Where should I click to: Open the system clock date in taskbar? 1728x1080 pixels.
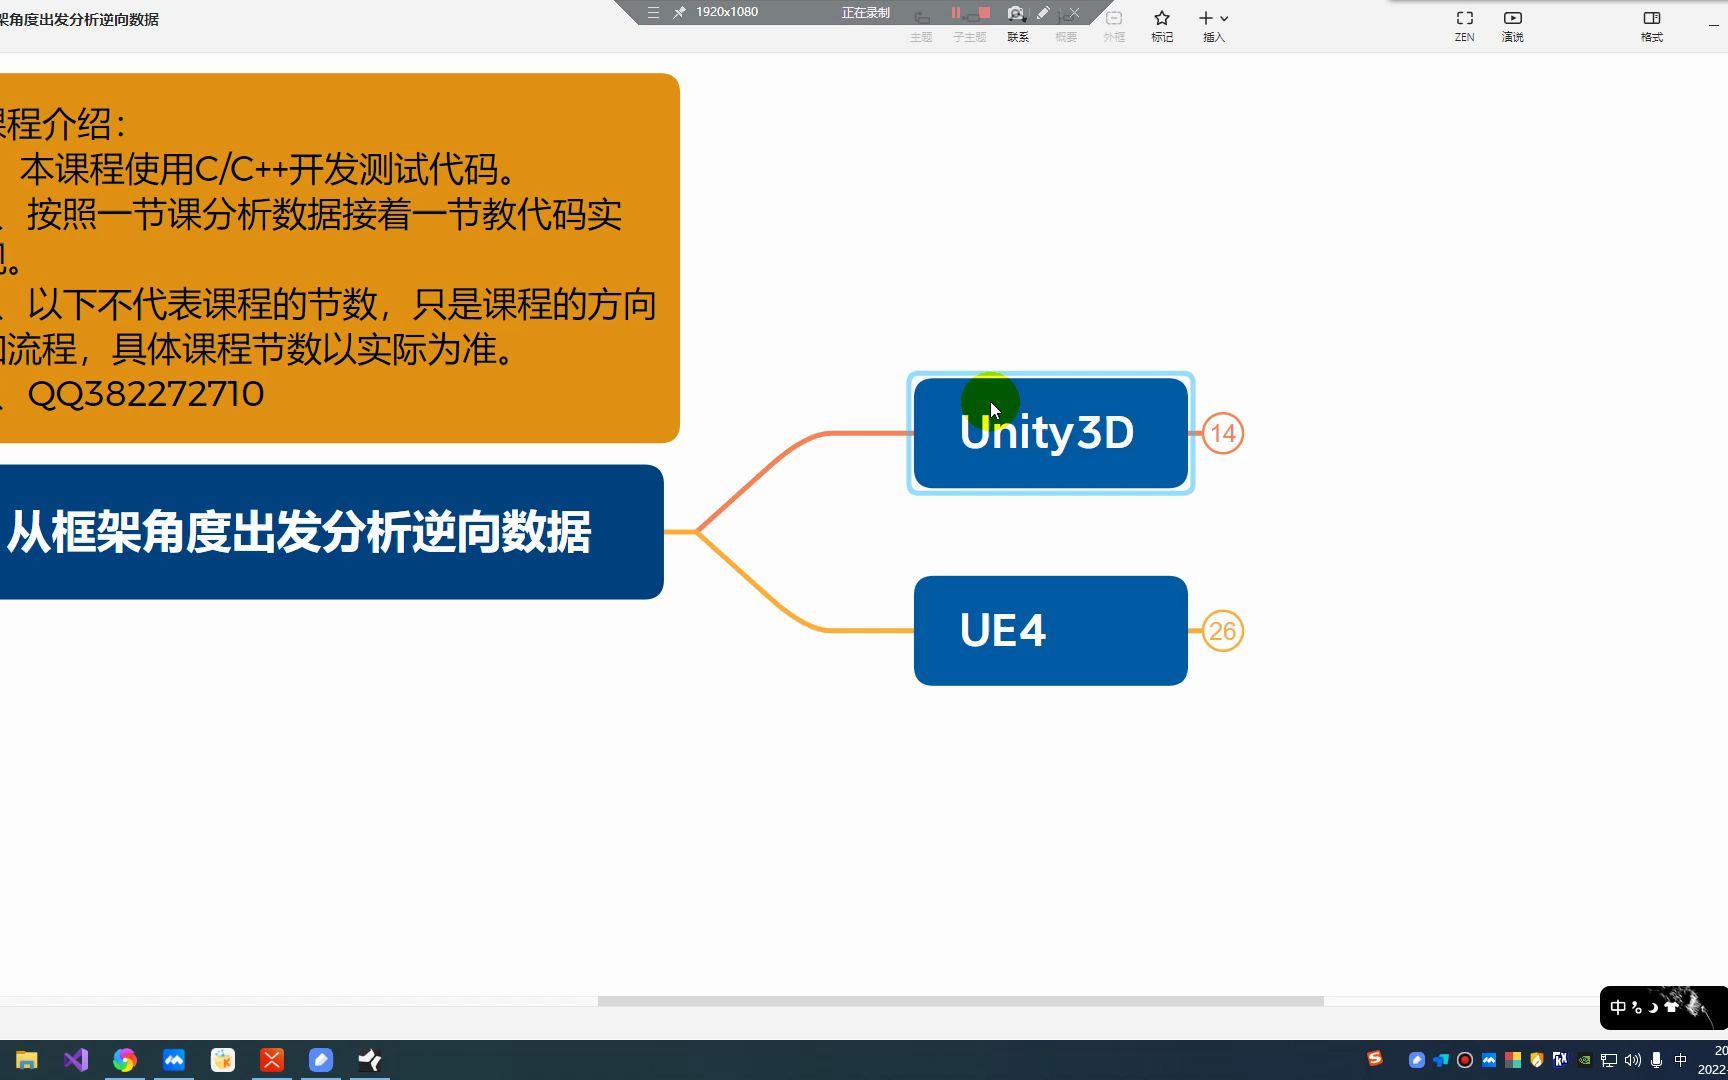coord(1713,1060)
